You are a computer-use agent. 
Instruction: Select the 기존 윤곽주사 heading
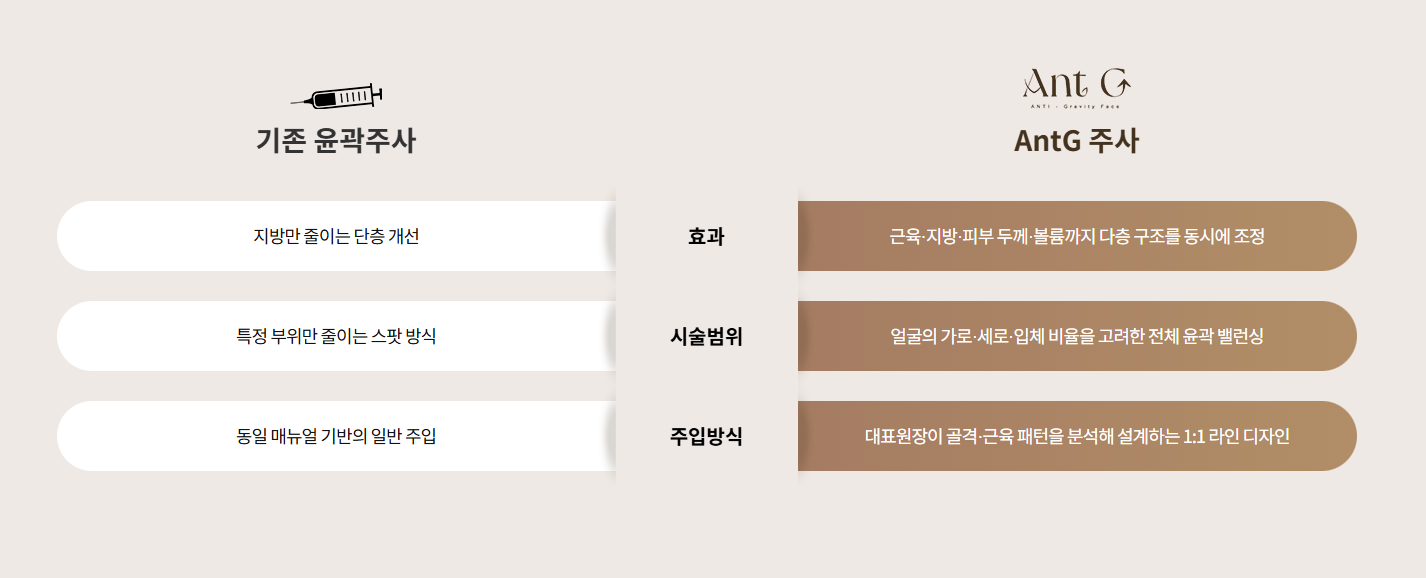[x=336, y=141]
